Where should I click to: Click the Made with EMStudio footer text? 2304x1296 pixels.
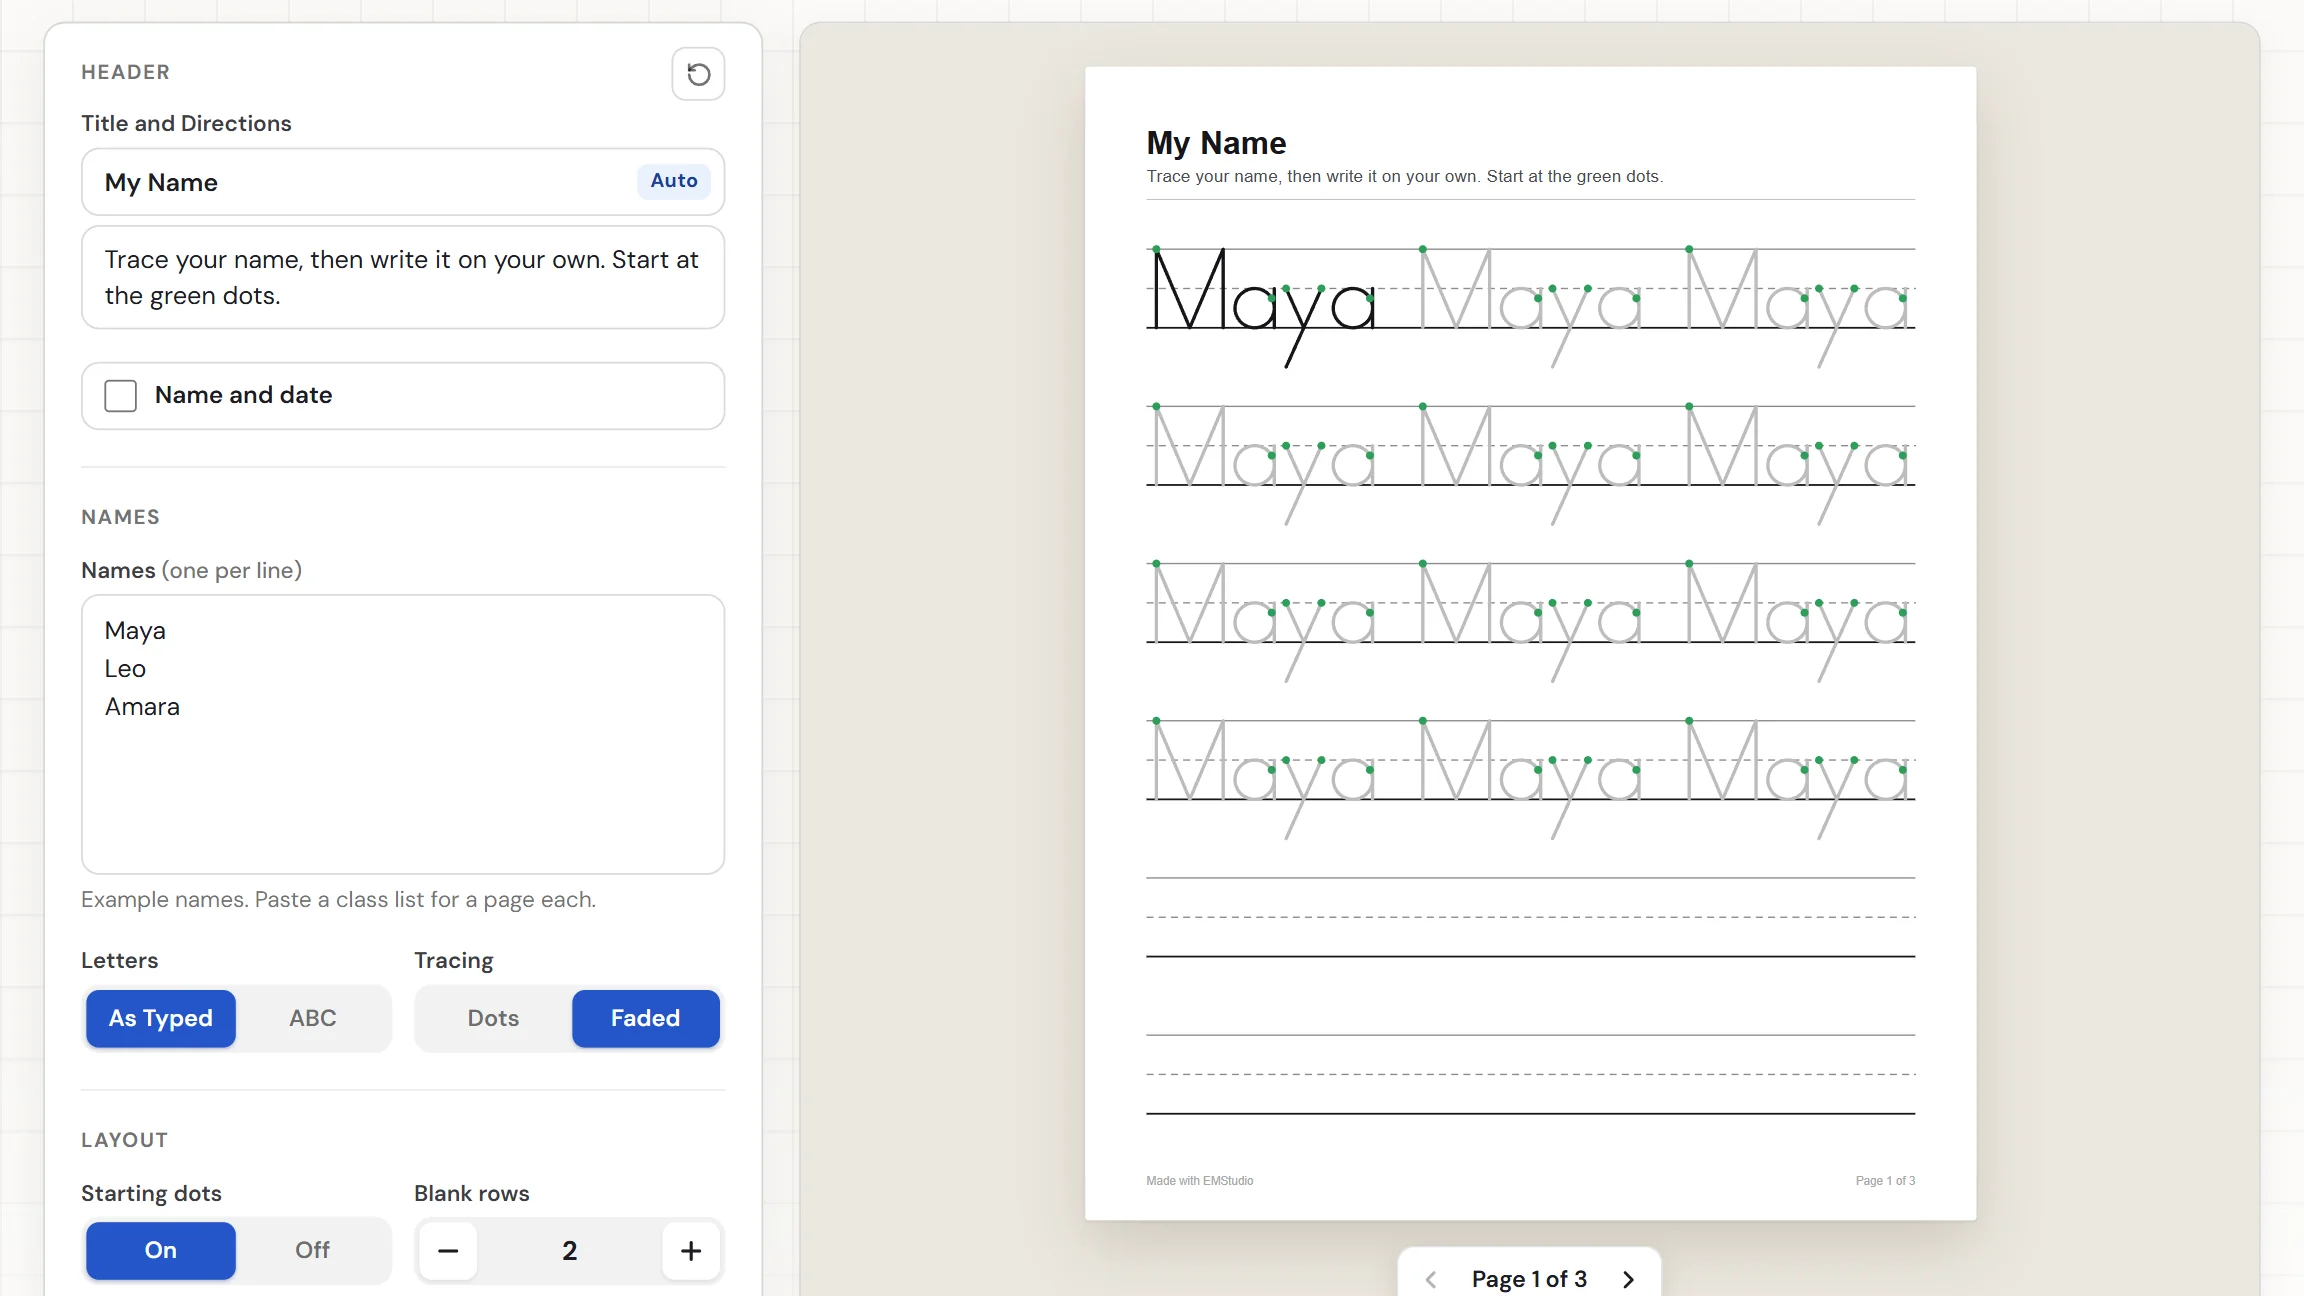tap(1199, 1181)
